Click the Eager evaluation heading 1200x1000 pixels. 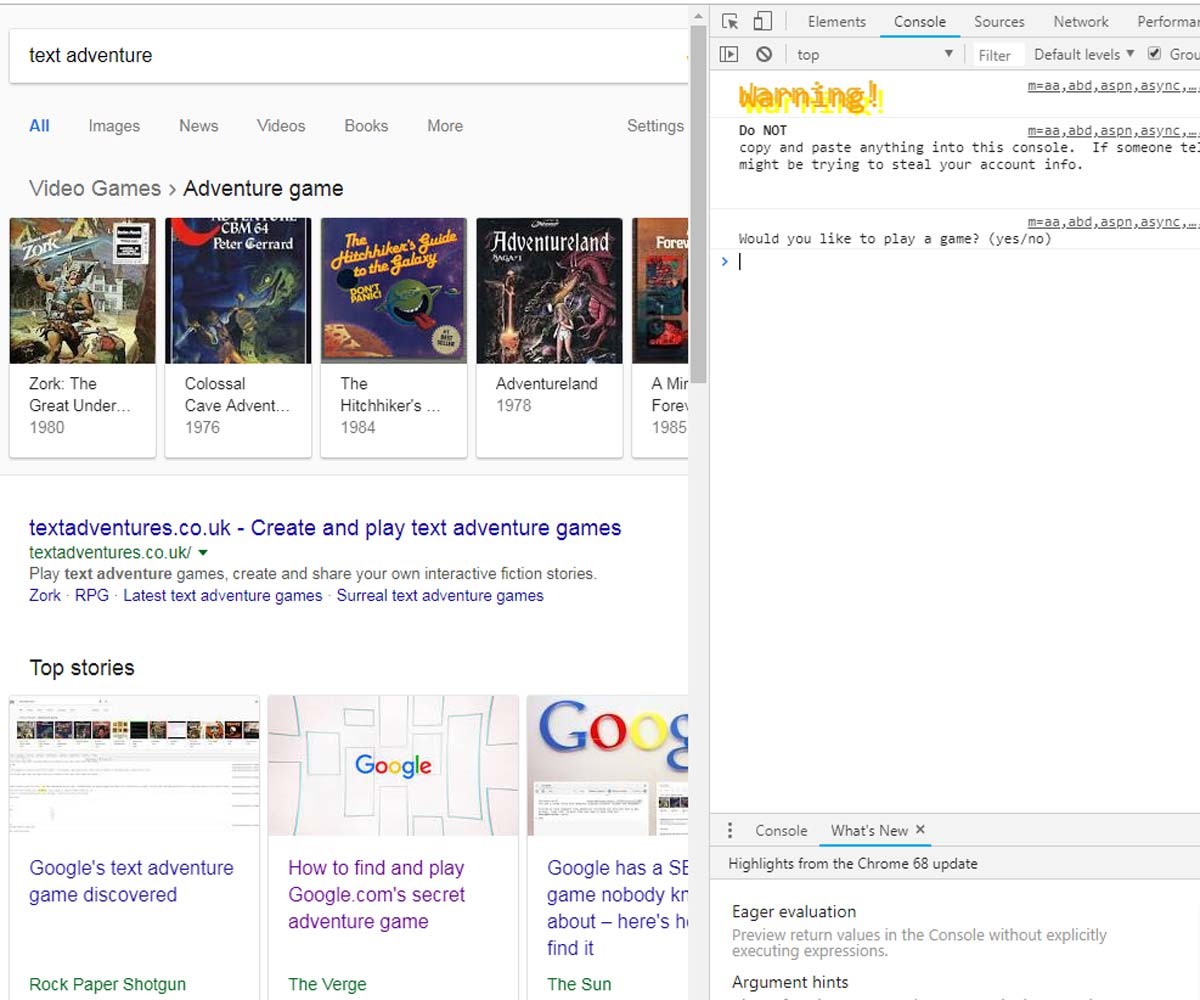click(x=794, y=911)
